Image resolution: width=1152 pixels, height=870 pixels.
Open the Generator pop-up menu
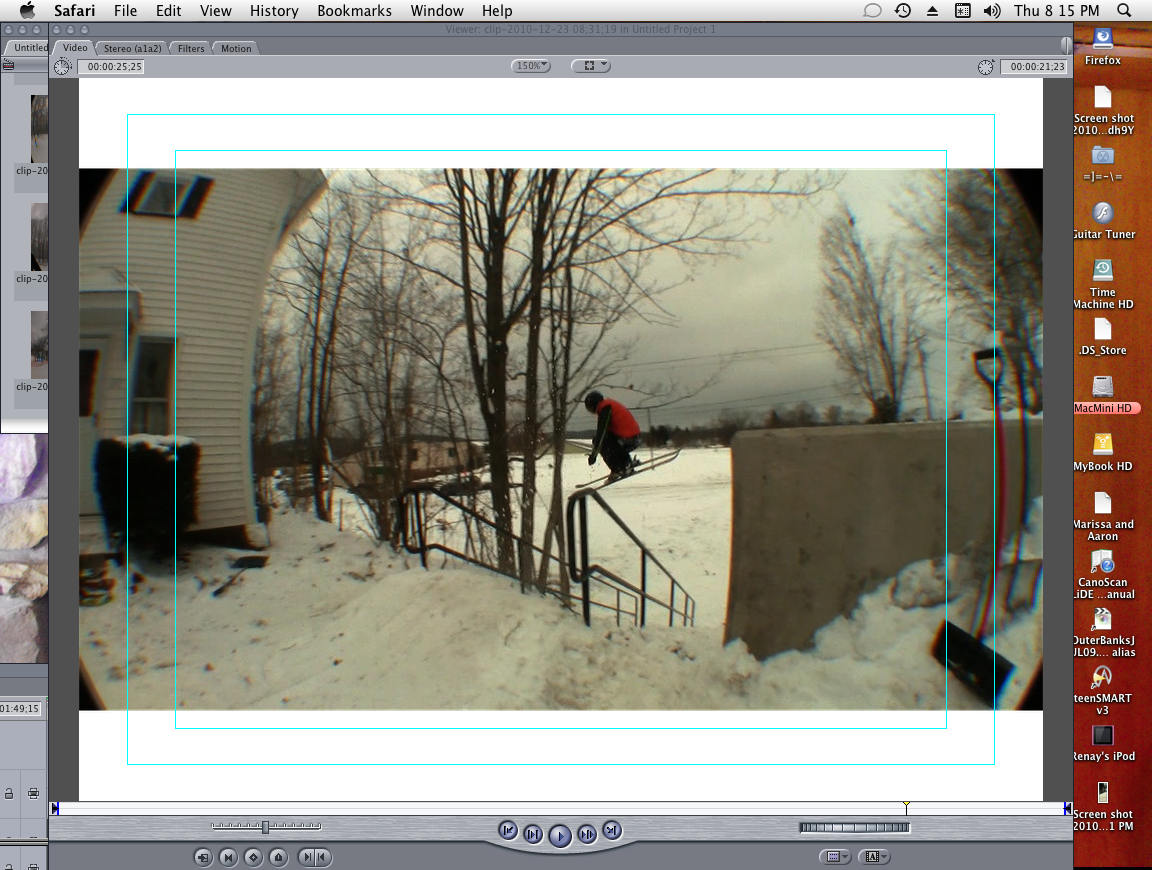tap(875, 857)
